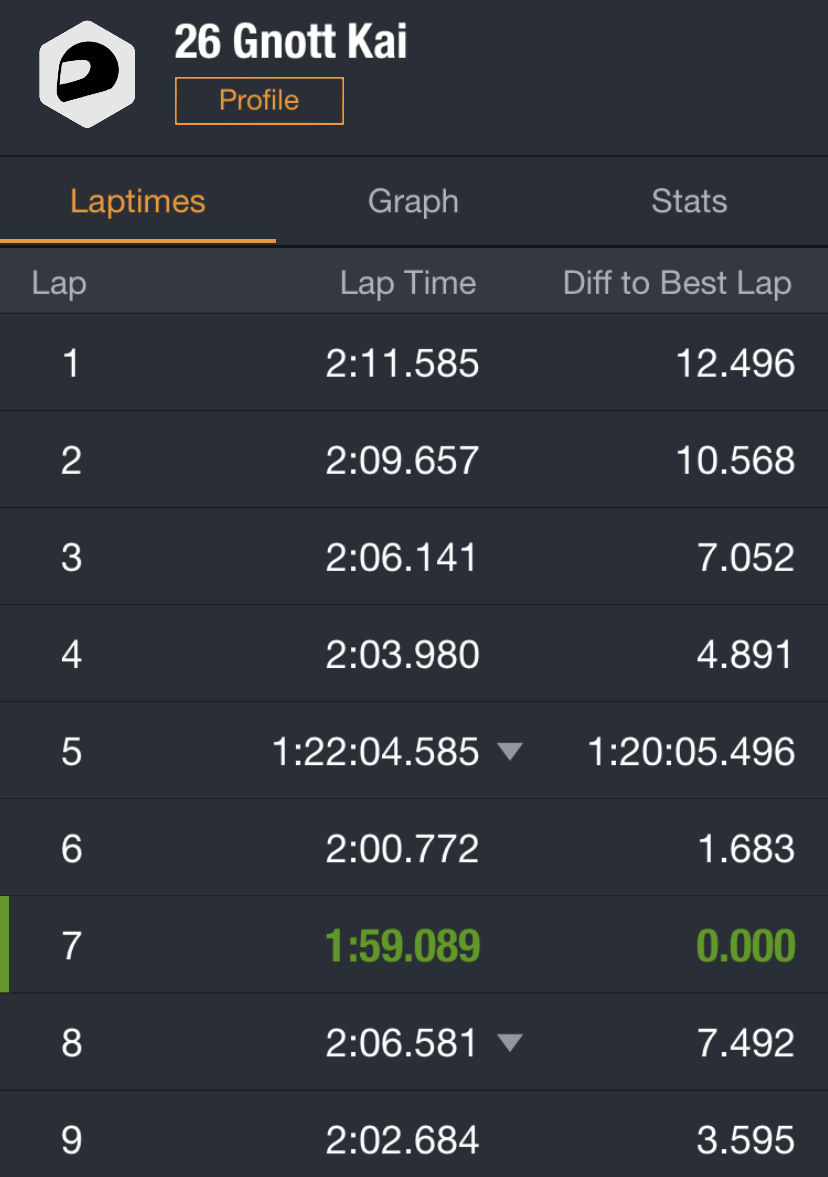The image size is (828, 1177).
Task: Switch to the Graph tab
Action: 413,201
